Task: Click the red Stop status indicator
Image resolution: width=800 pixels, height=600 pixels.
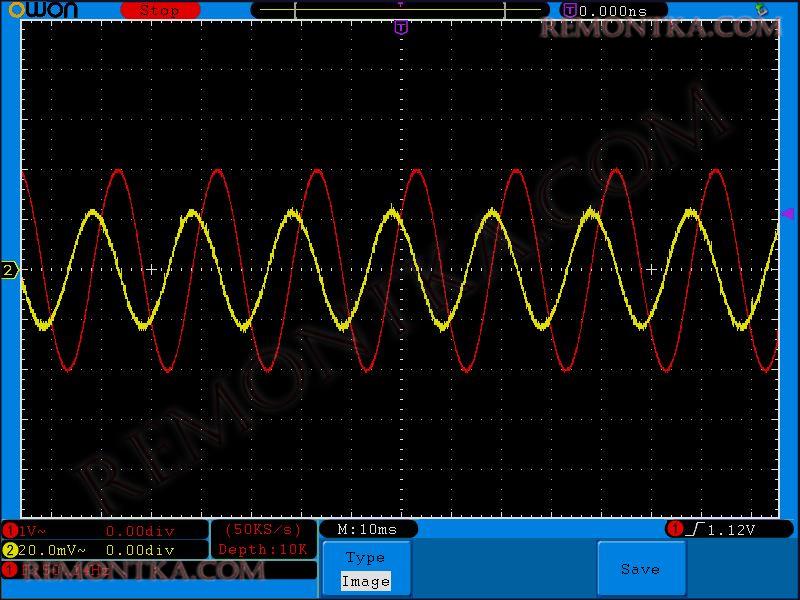Action: tap(160, 10)
